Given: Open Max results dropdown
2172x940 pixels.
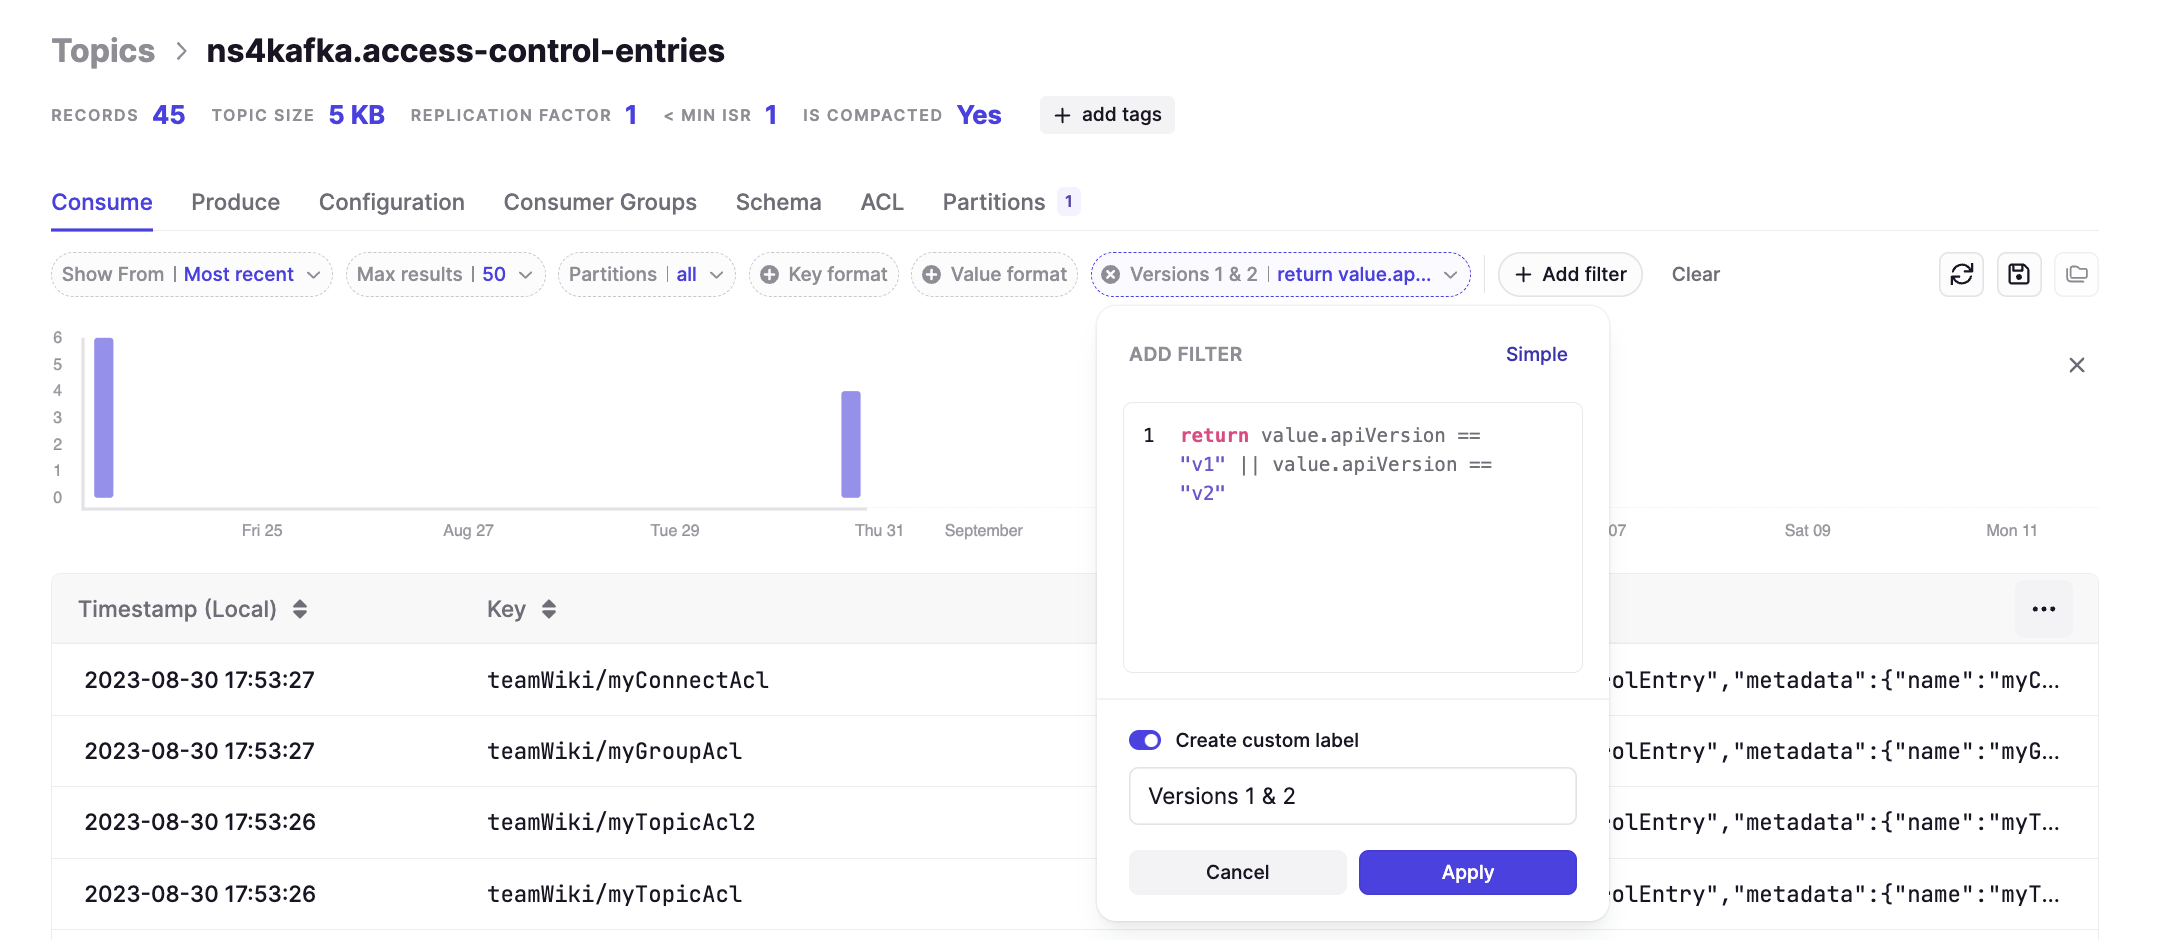Looking at the screenshot, I should (445, 274).
